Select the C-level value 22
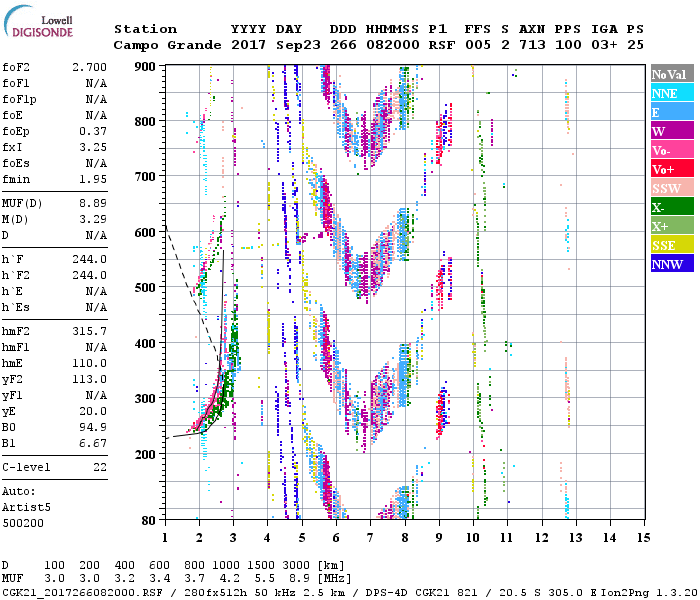 [x=100, y=467]
